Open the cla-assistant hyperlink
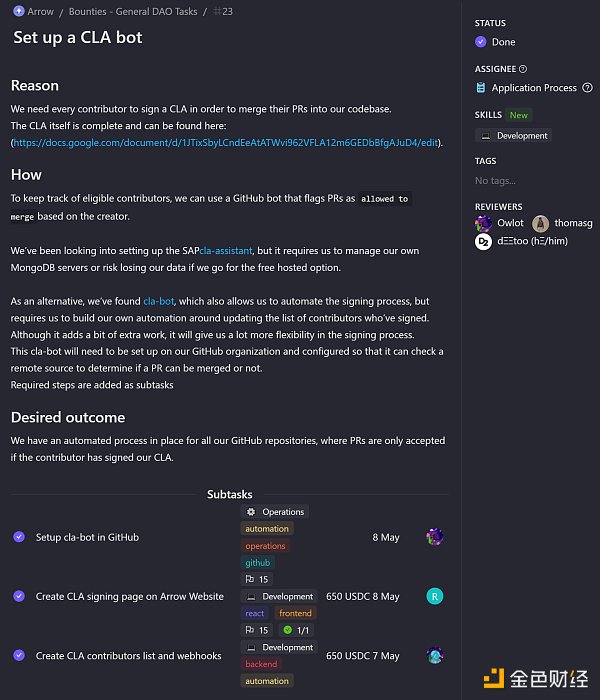This screenshot has width=600, height=700. pyautogui.click(x=226, y=250)
